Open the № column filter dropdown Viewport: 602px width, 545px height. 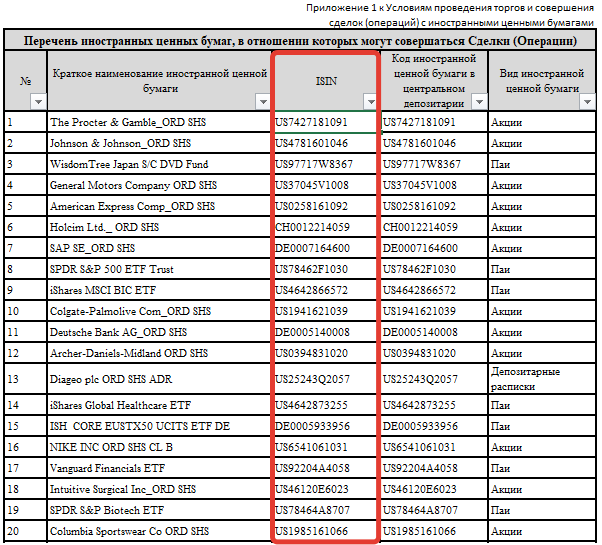click(38, 102)
